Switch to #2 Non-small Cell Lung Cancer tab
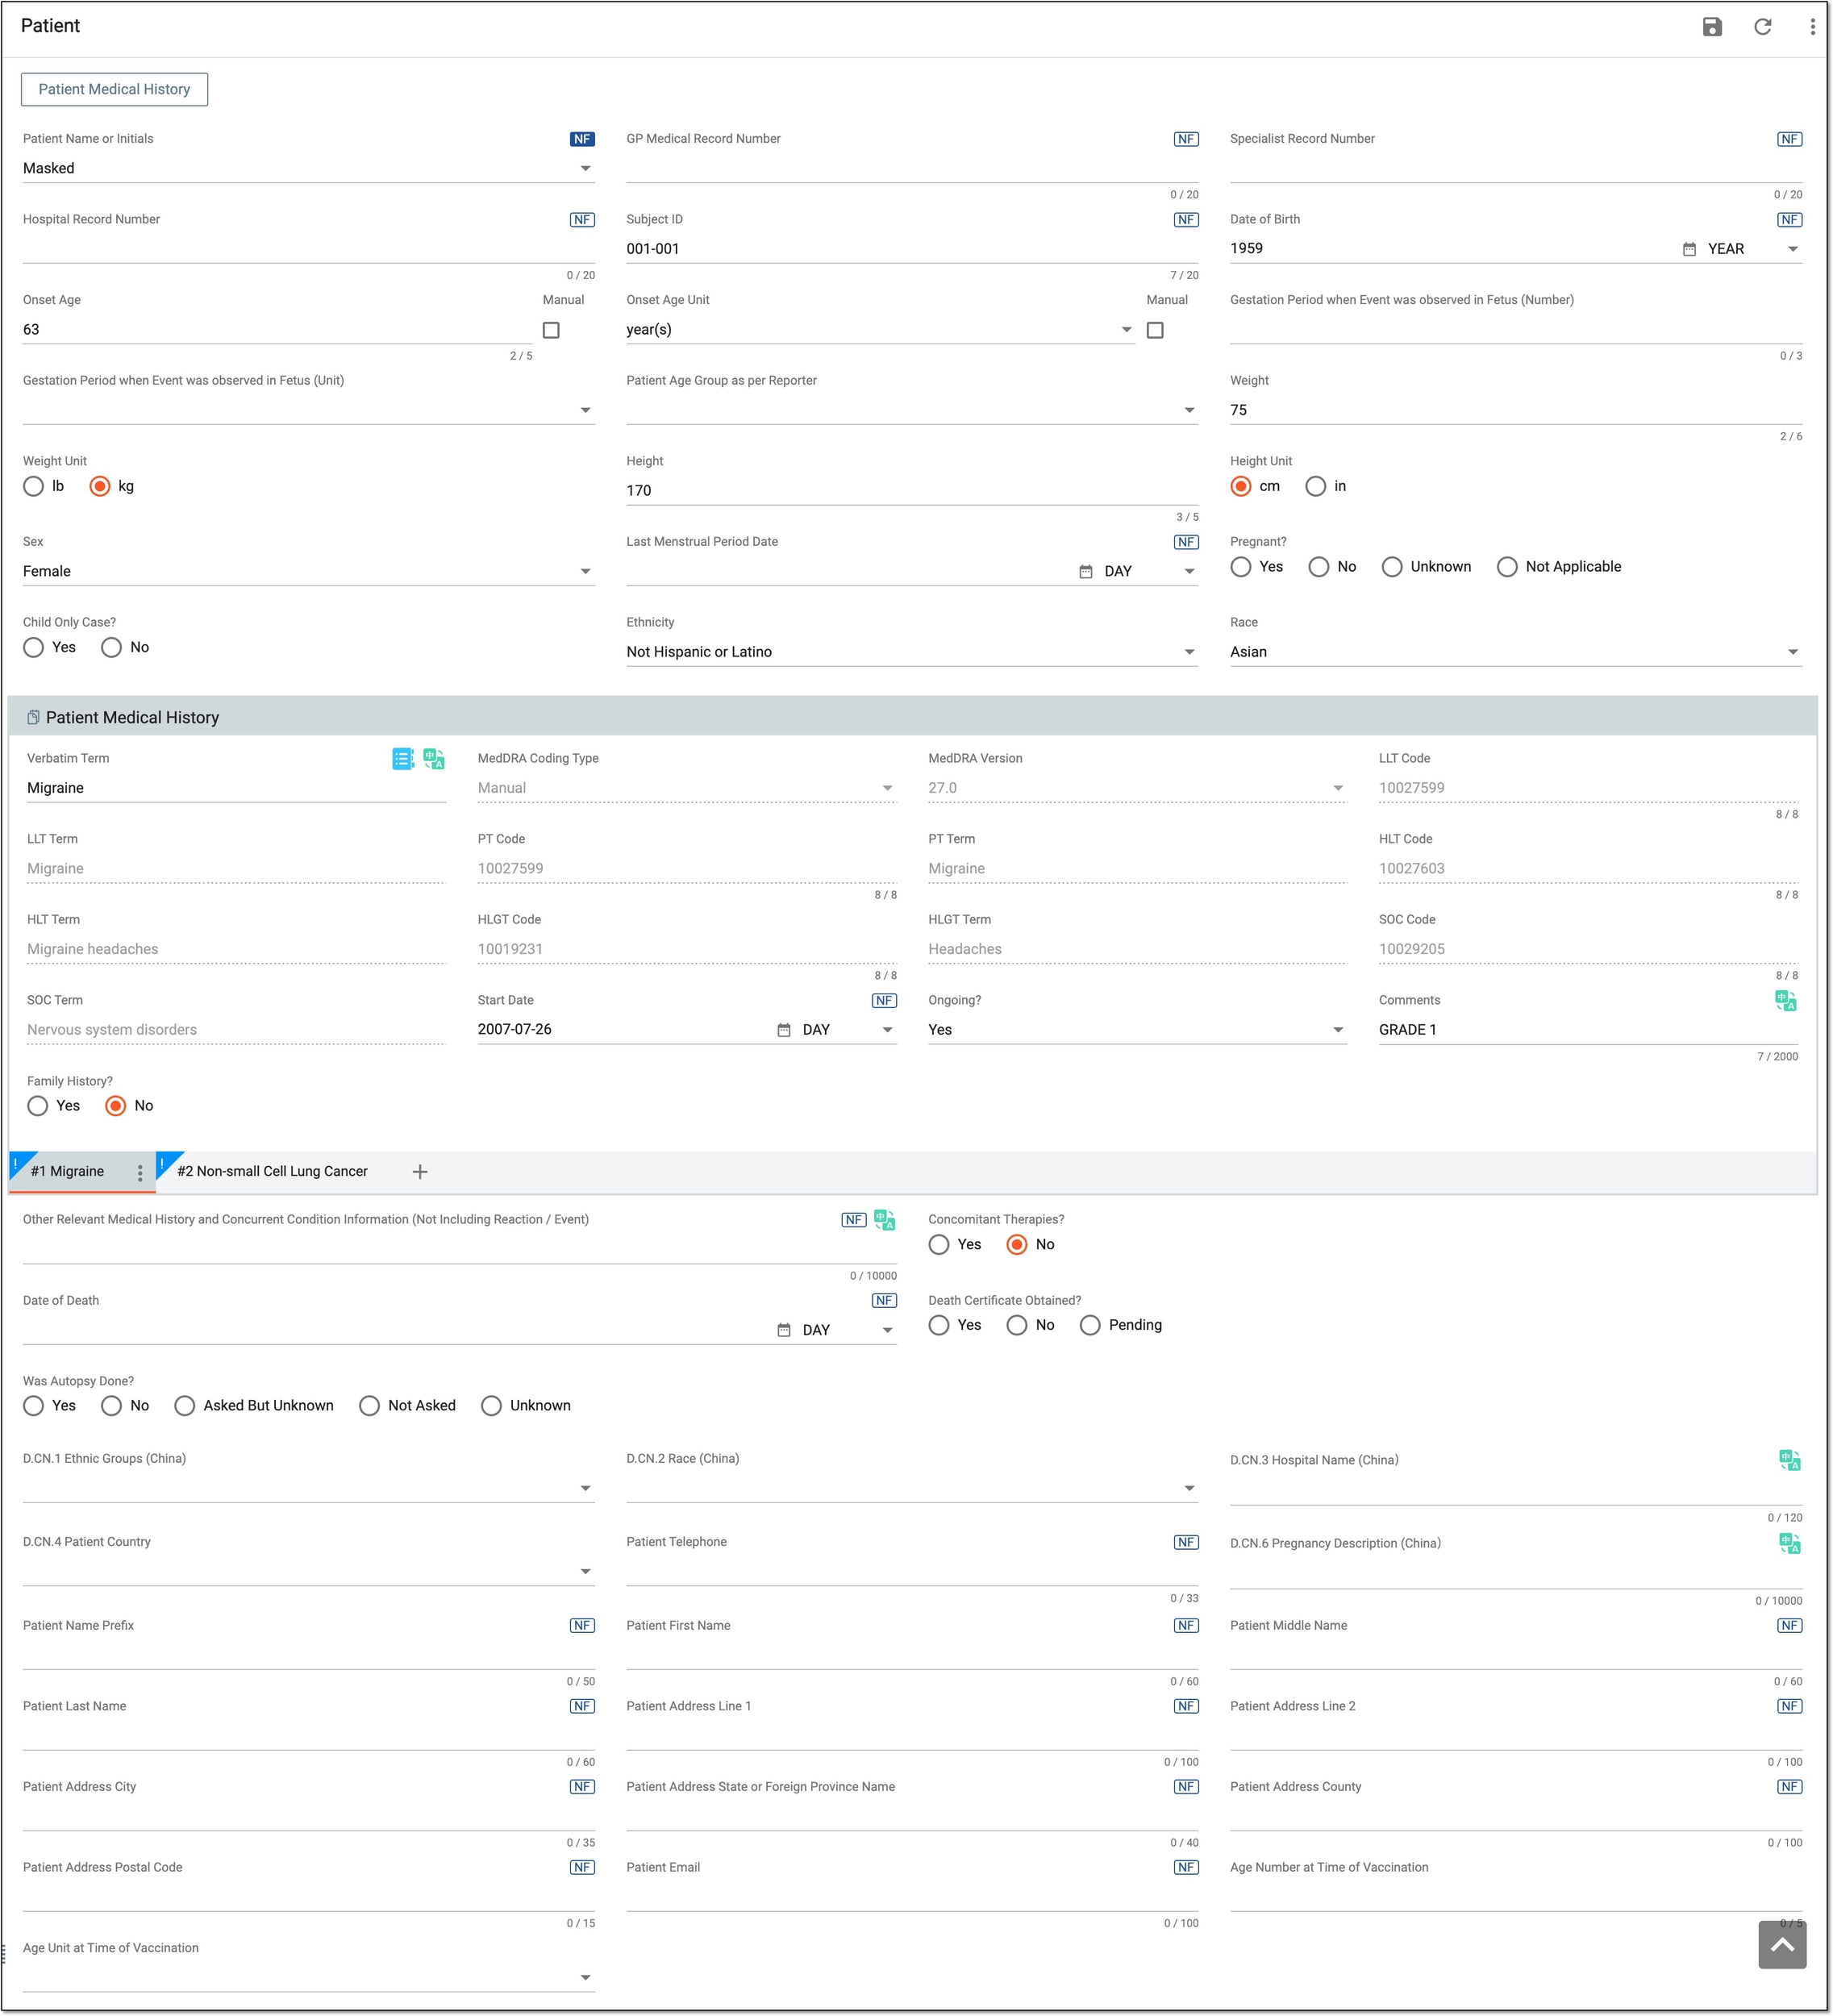Viewport: 1833px width, 2016px height. point(273,1172)
